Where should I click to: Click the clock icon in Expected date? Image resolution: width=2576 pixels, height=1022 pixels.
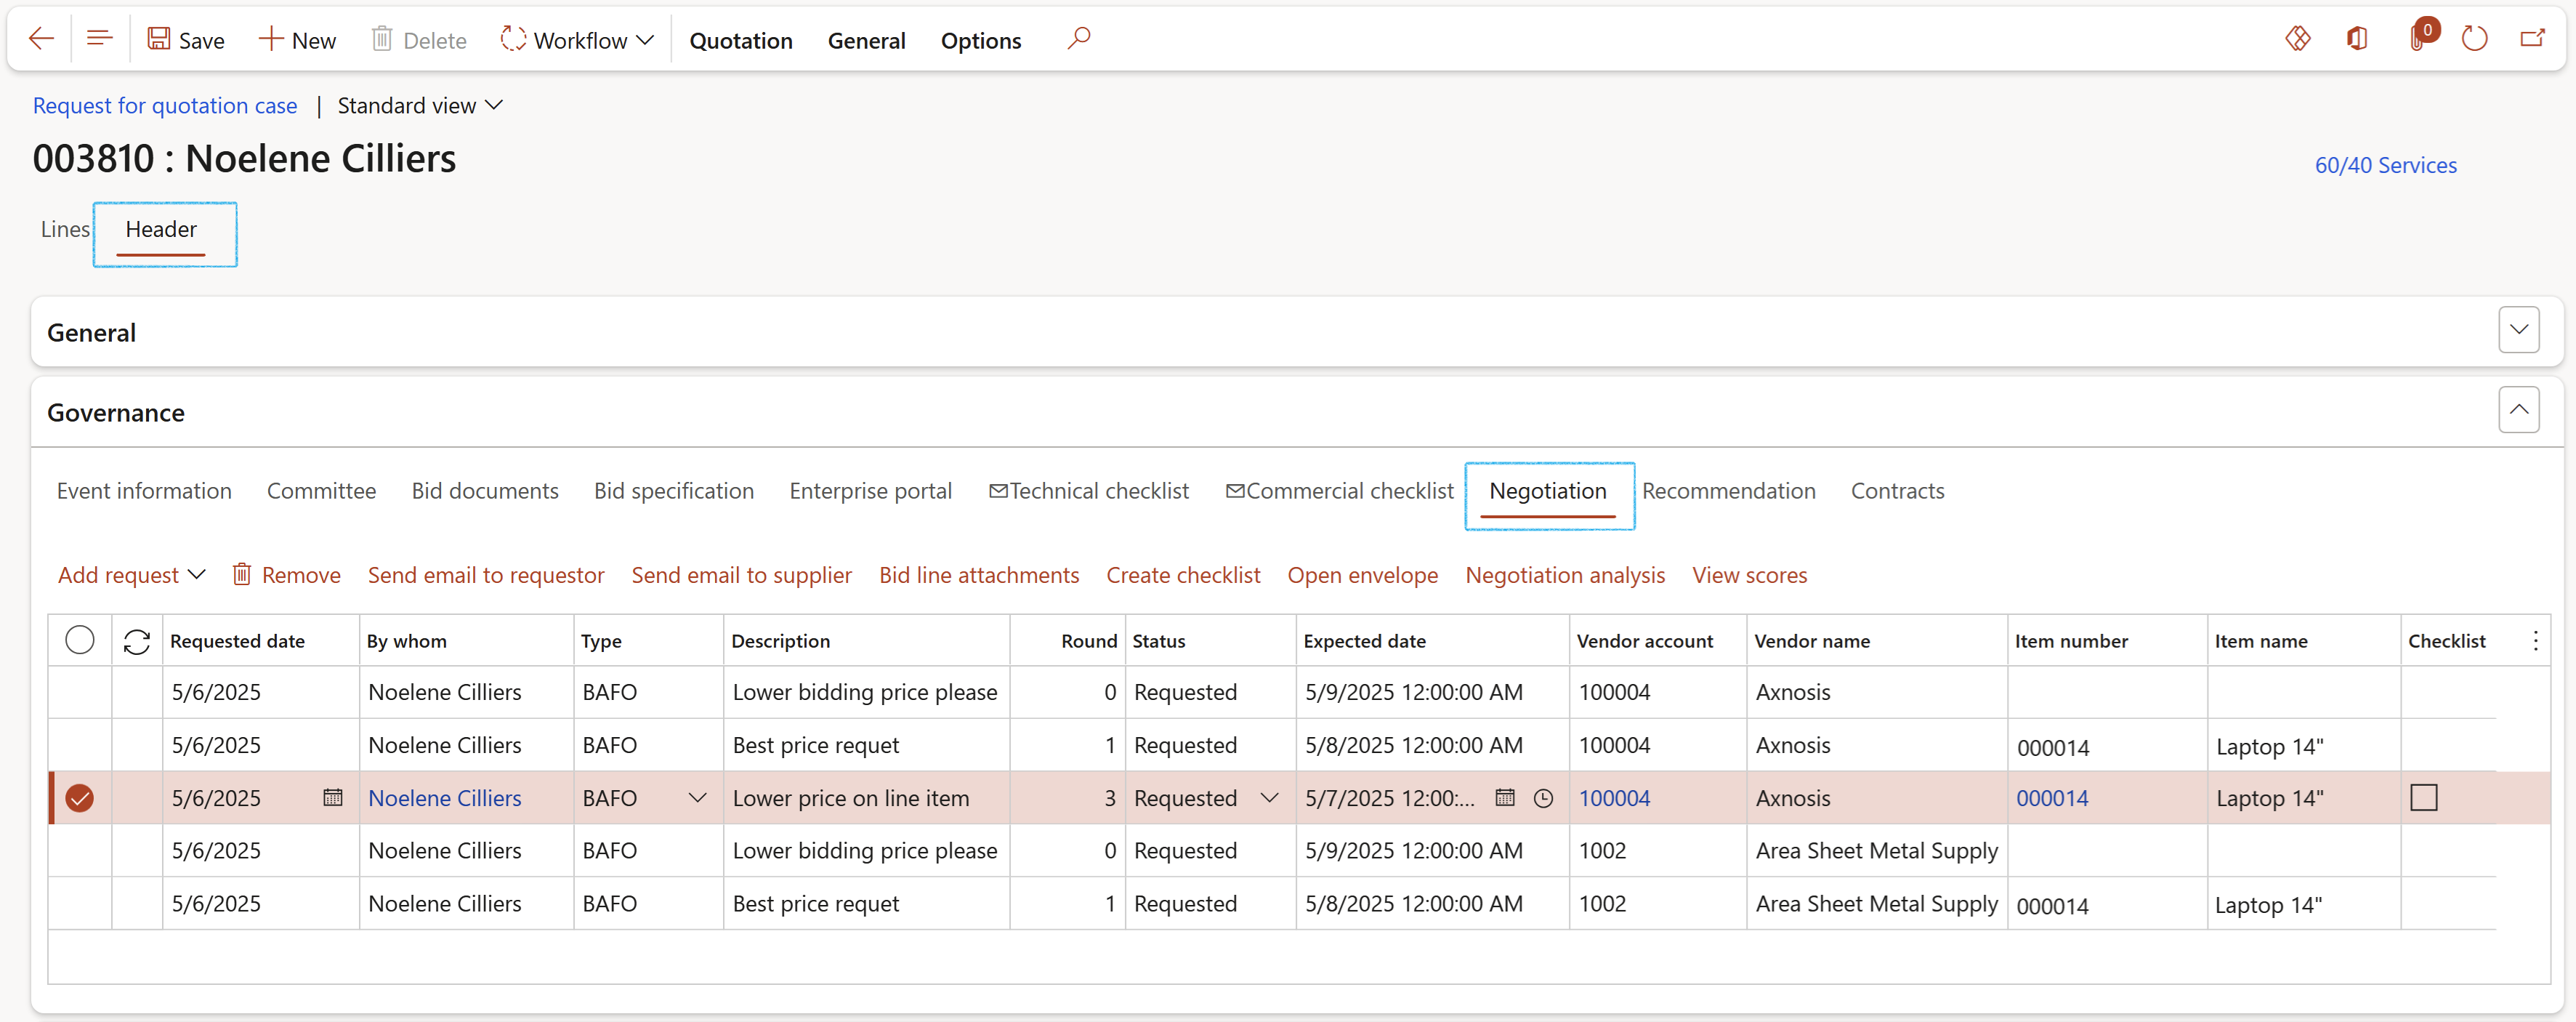pyautogui.click(x=1543, y=798)
